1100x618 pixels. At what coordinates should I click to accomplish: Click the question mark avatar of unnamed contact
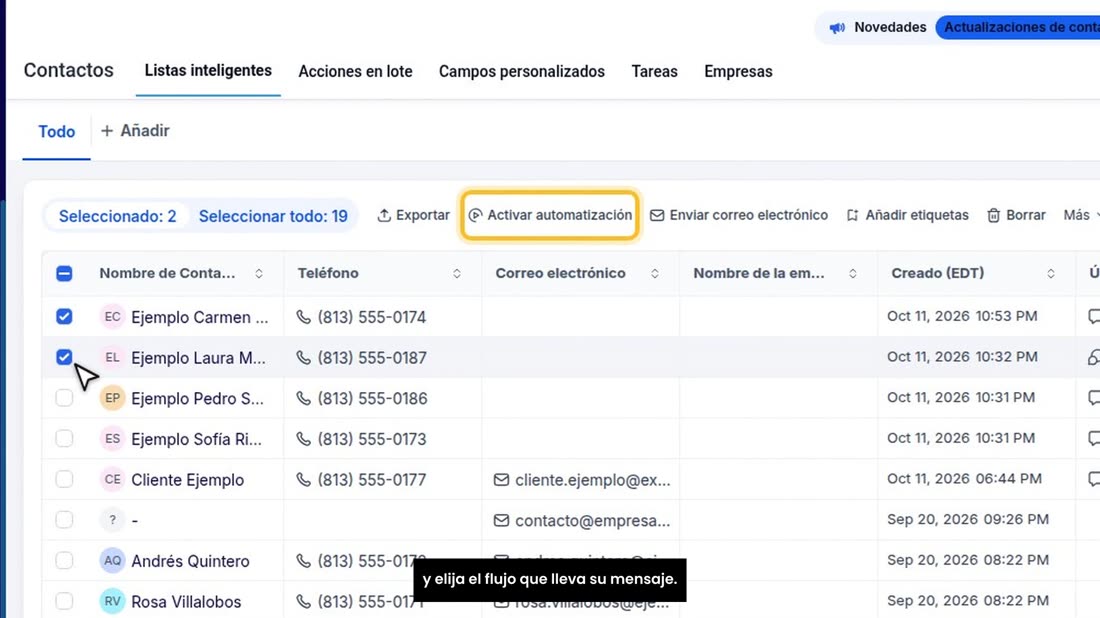pyautogui.click(x=112, y=520)
